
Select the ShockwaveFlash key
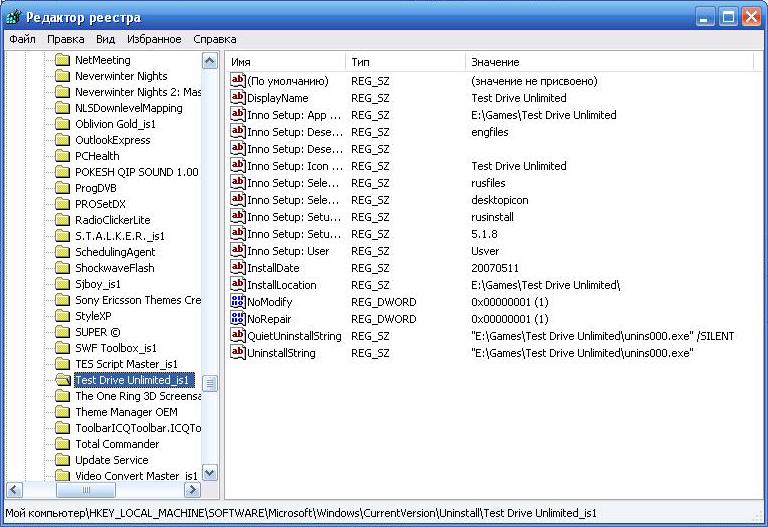click(115, 268)
